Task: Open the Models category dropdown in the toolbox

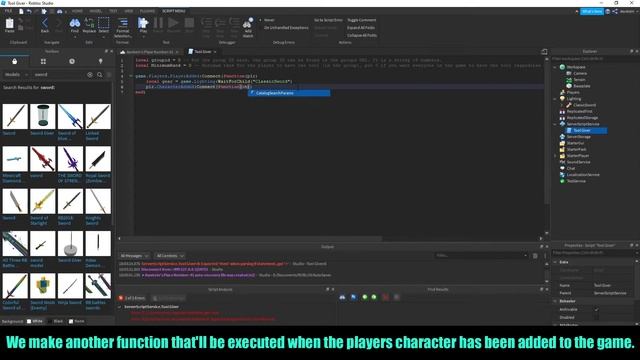Action: (x=16, y=75)
